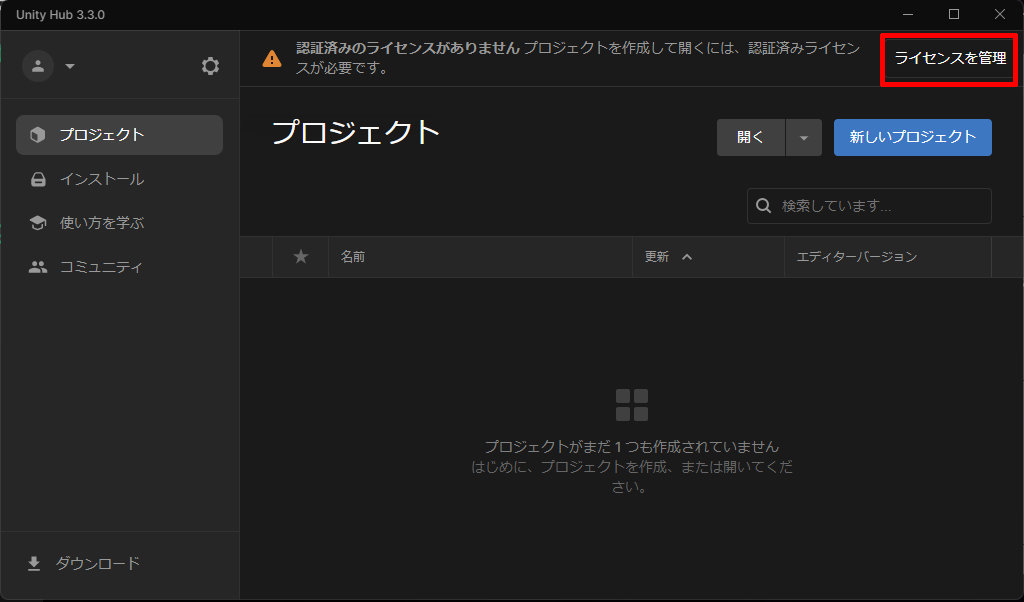This screenshot has width=1024, height=602.
Task: Click the search magnifier icon
Action: pos(764,206)
